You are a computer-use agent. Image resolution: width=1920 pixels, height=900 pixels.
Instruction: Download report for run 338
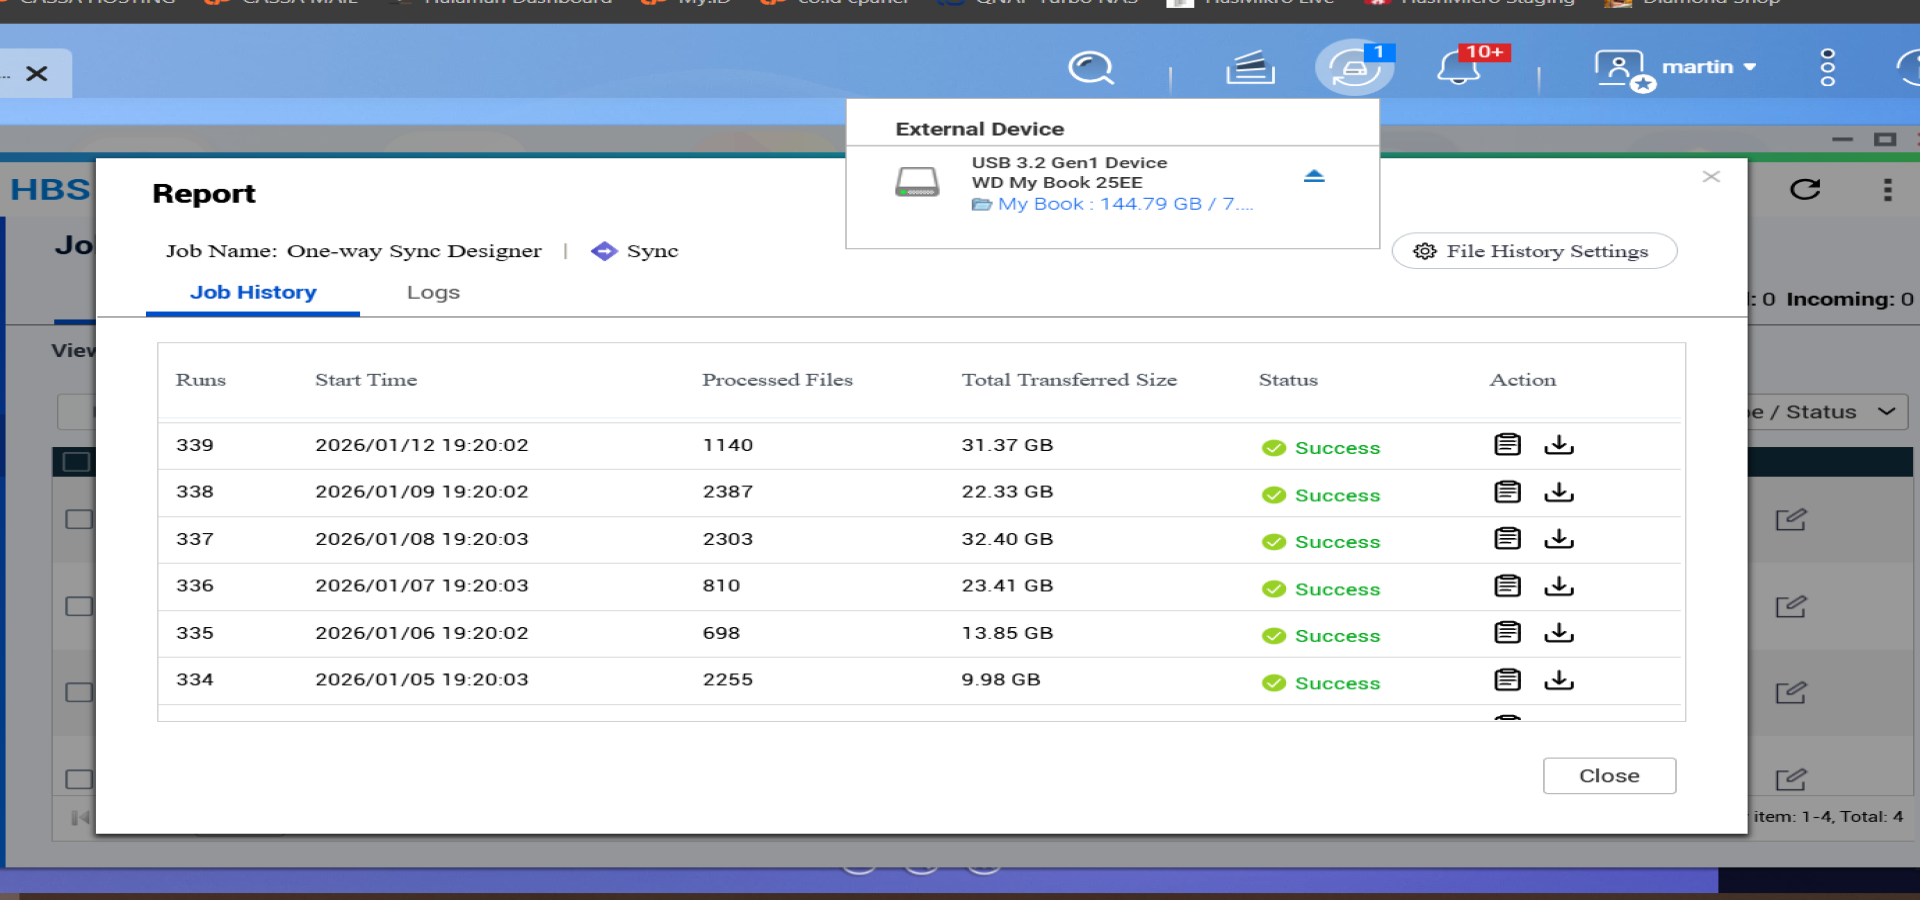tap(1559, 492)
